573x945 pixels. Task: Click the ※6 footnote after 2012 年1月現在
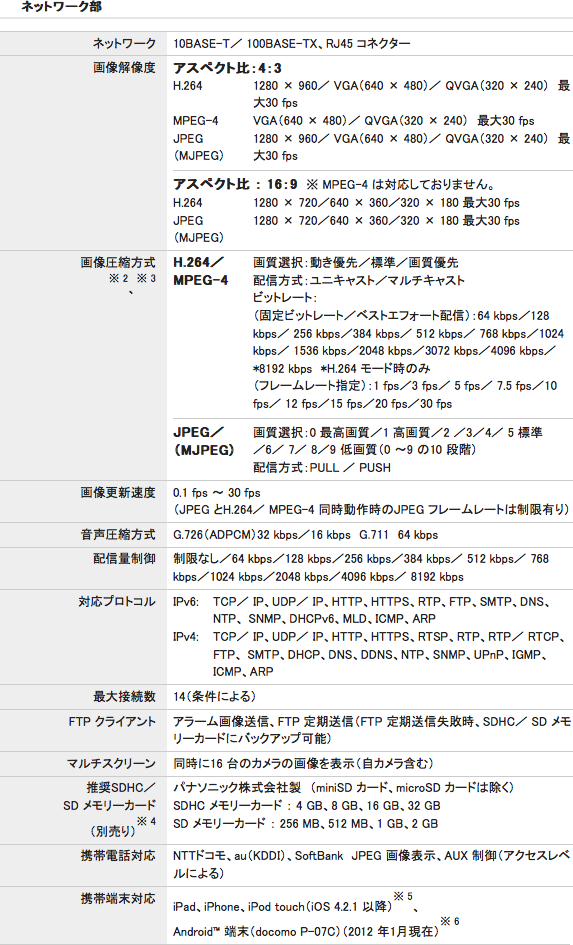[x=449, y=921]
